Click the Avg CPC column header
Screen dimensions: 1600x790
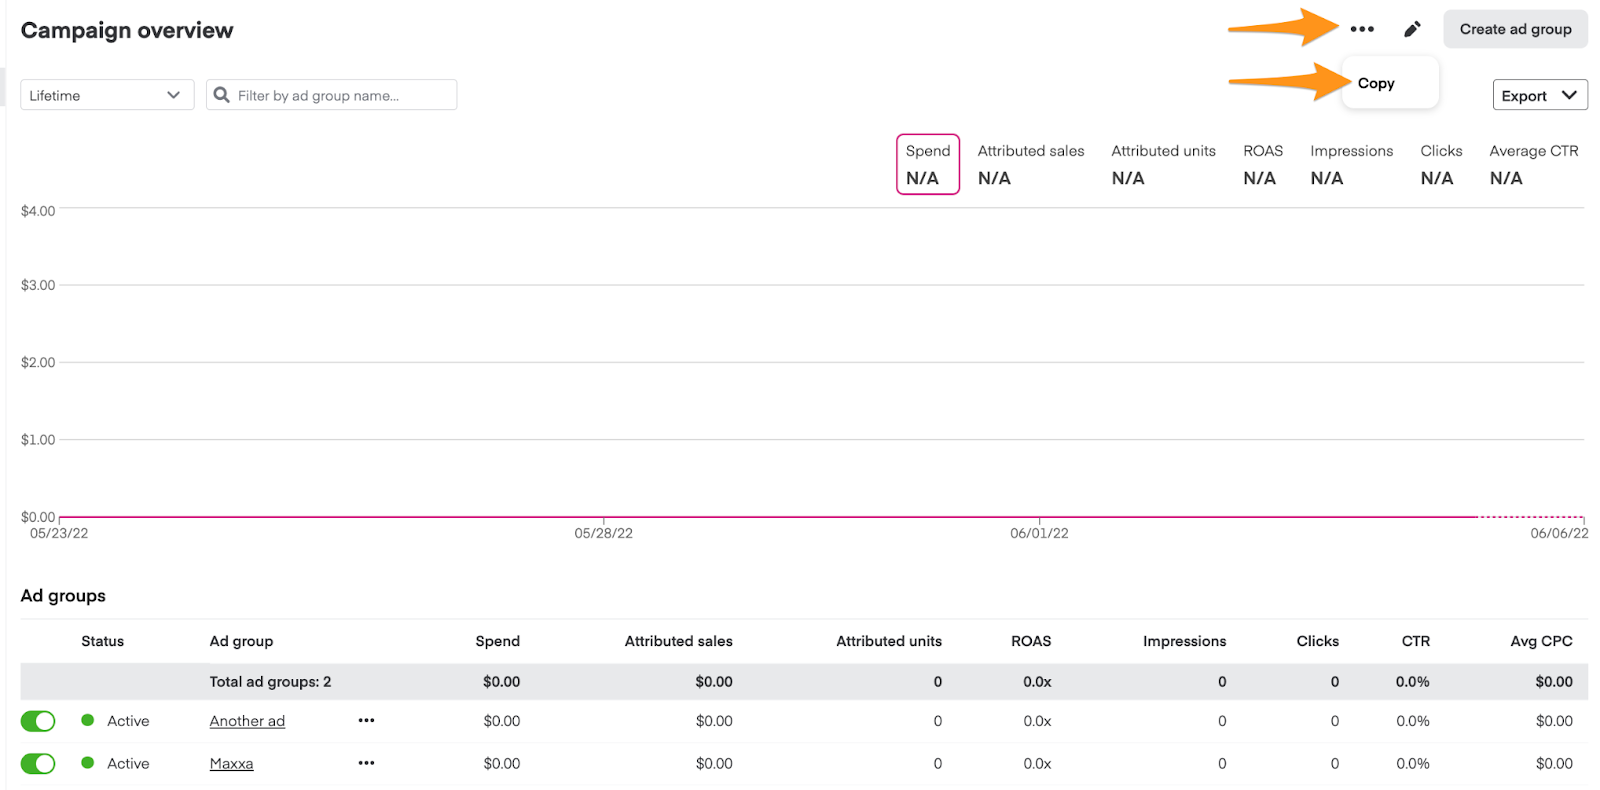click(1541, 641)
